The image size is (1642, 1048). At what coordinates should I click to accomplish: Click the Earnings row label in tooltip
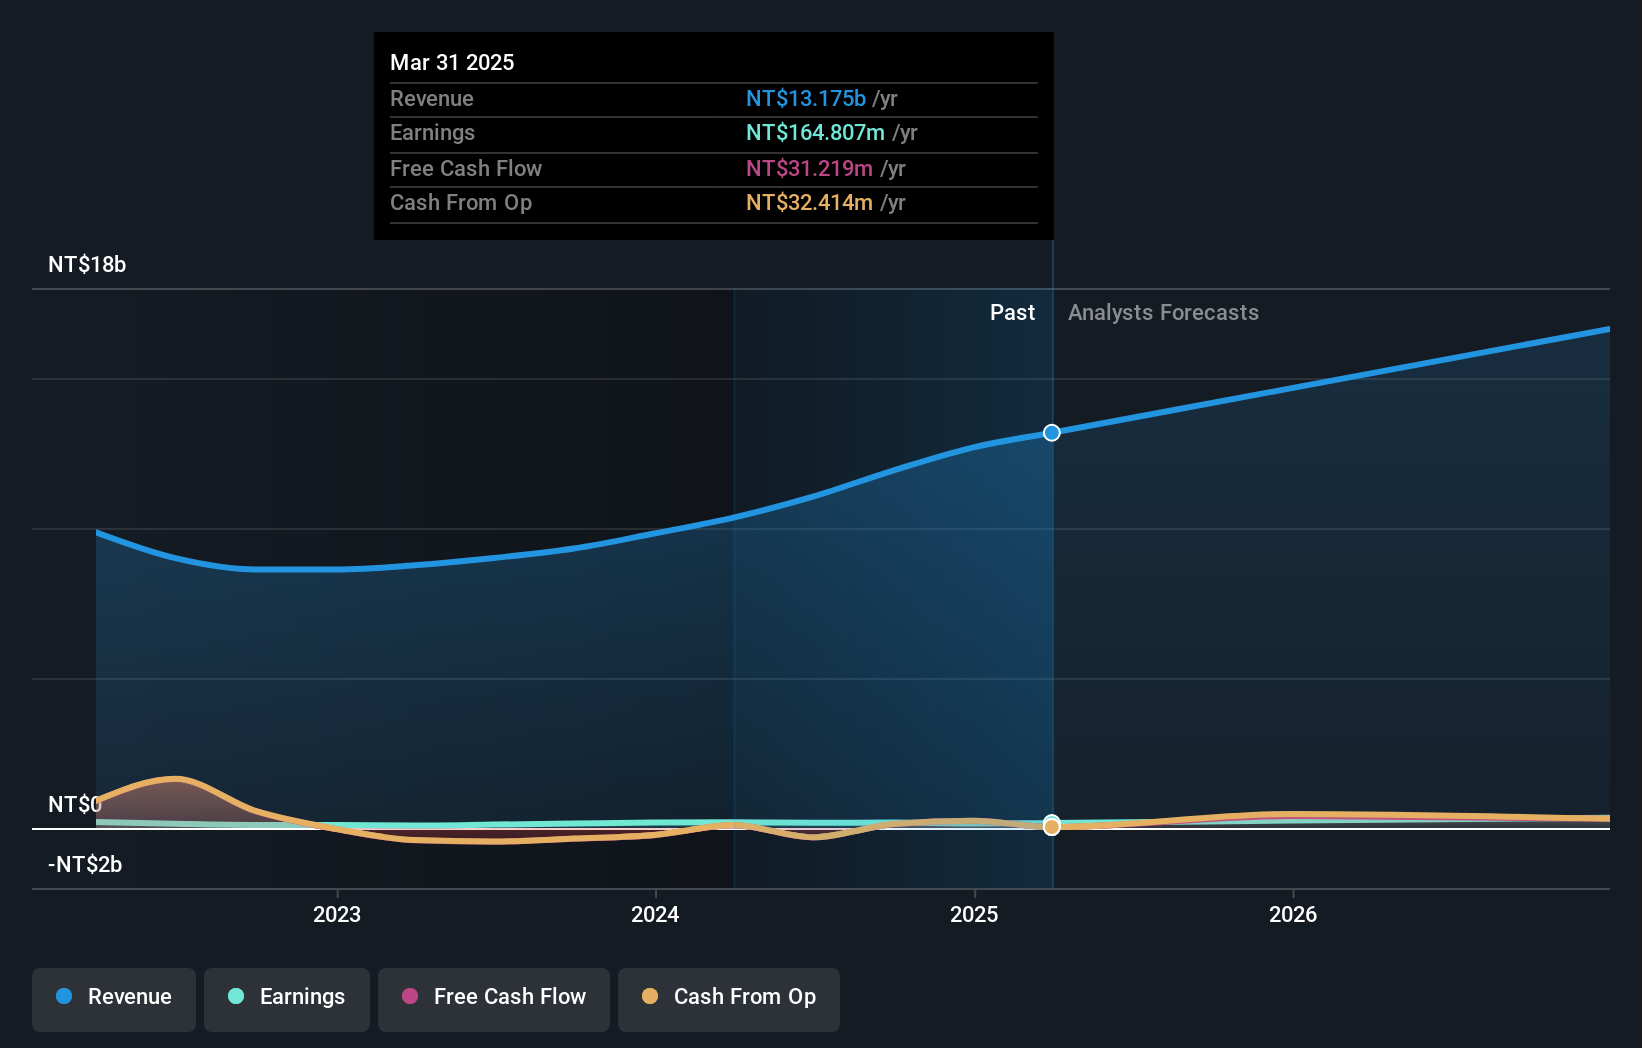[432, 132]
